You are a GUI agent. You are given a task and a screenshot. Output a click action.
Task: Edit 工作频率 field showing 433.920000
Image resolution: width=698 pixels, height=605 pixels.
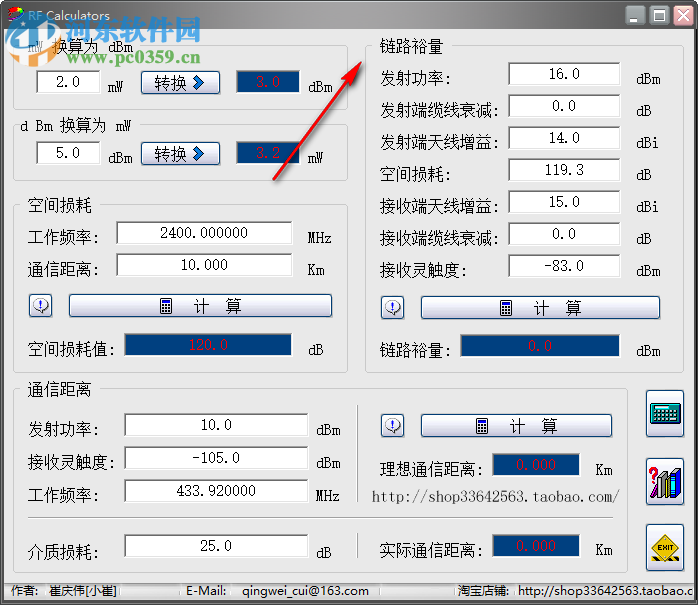pos(216,491)
